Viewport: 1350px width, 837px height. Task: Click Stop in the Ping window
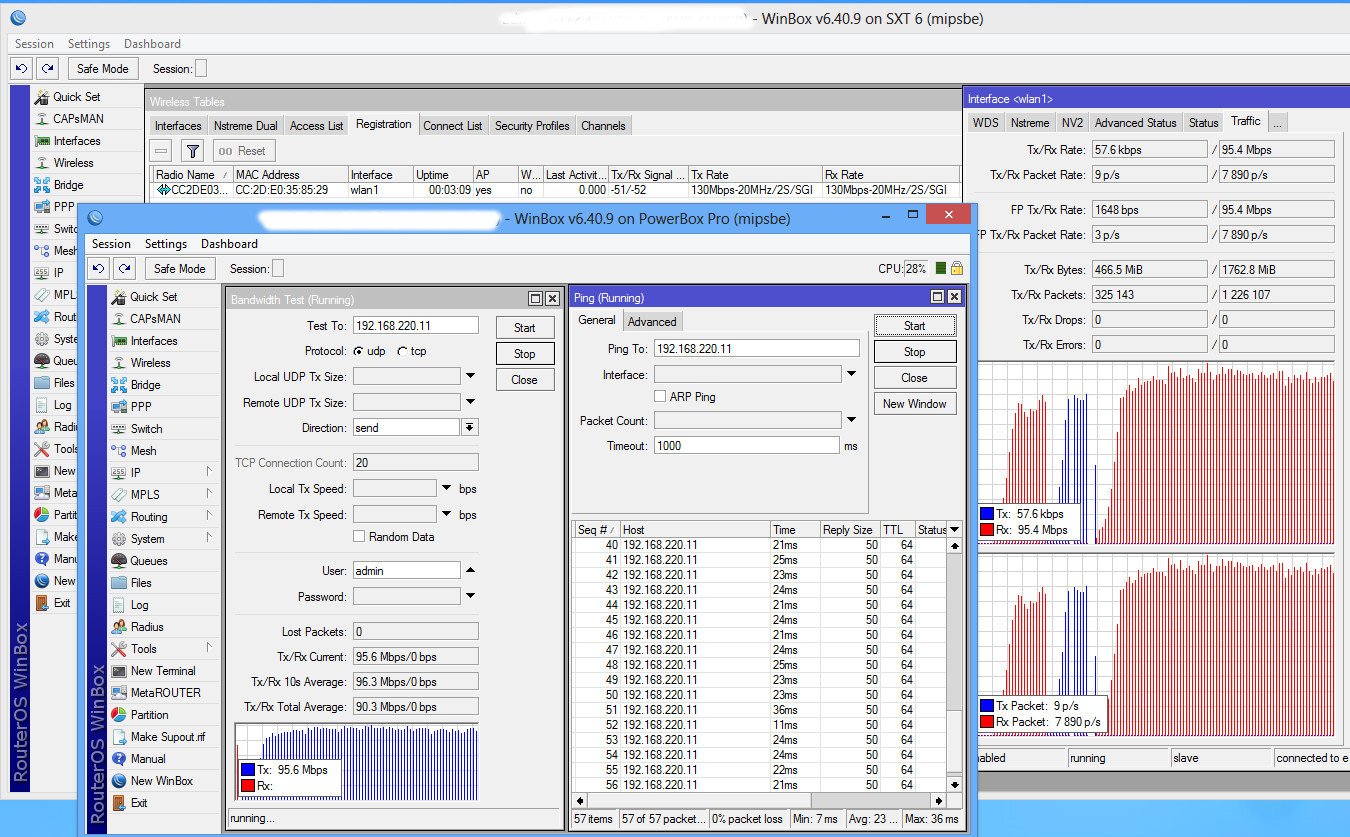click(x=914, y=352)
